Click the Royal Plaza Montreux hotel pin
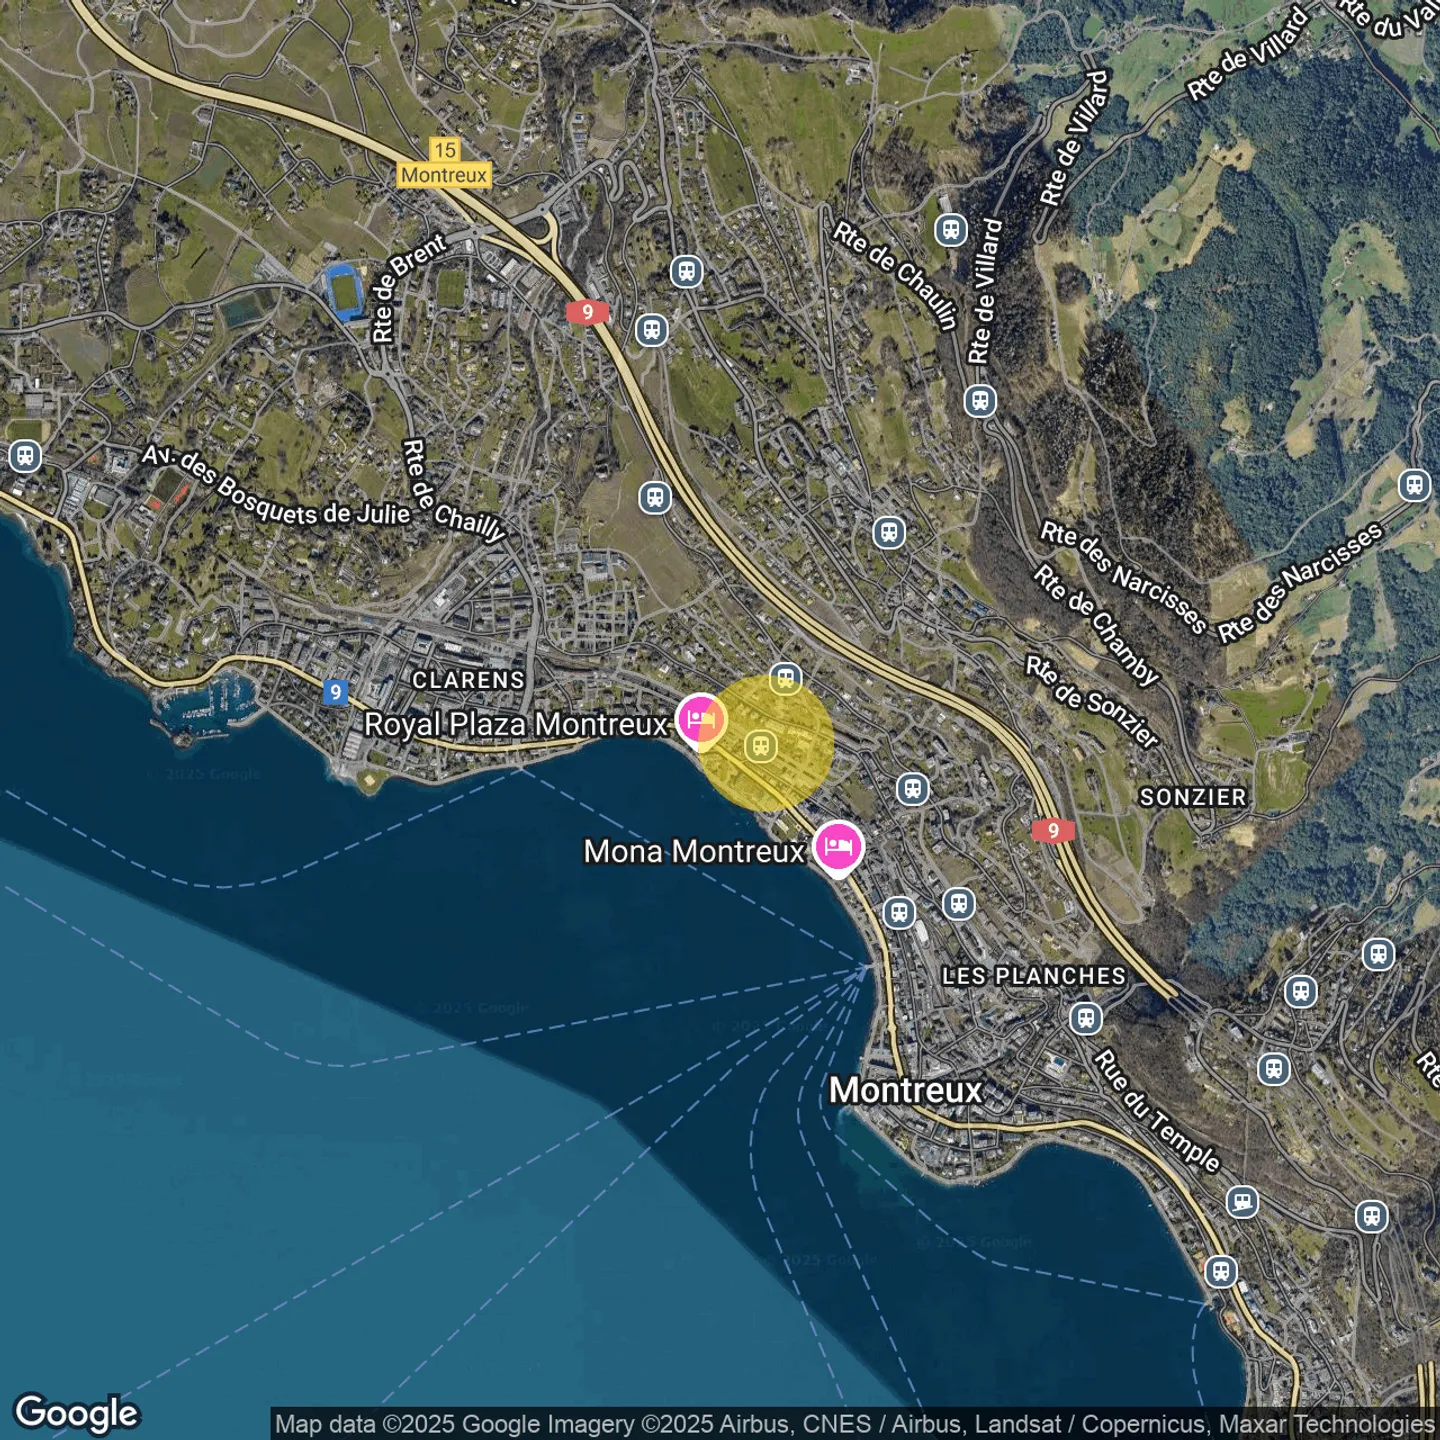The height and width of the screenshot is (1440, 1440). click(701, 719)
